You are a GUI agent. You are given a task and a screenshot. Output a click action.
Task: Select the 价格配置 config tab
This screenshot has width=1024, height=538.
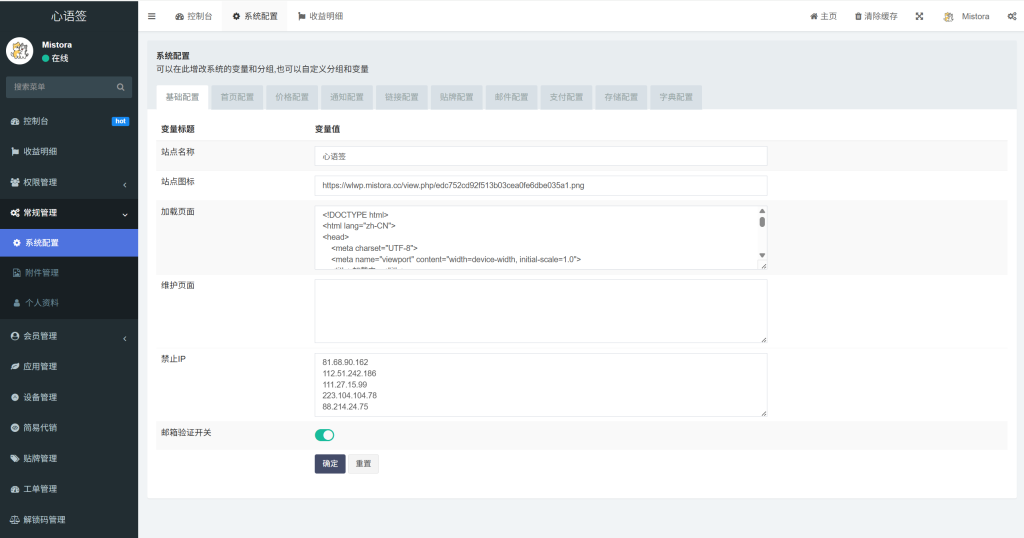coord(292,97)
